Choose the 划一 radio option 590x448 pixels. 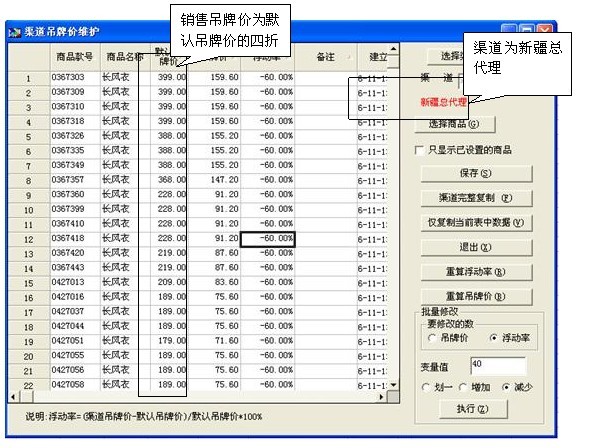coord(426,387)
